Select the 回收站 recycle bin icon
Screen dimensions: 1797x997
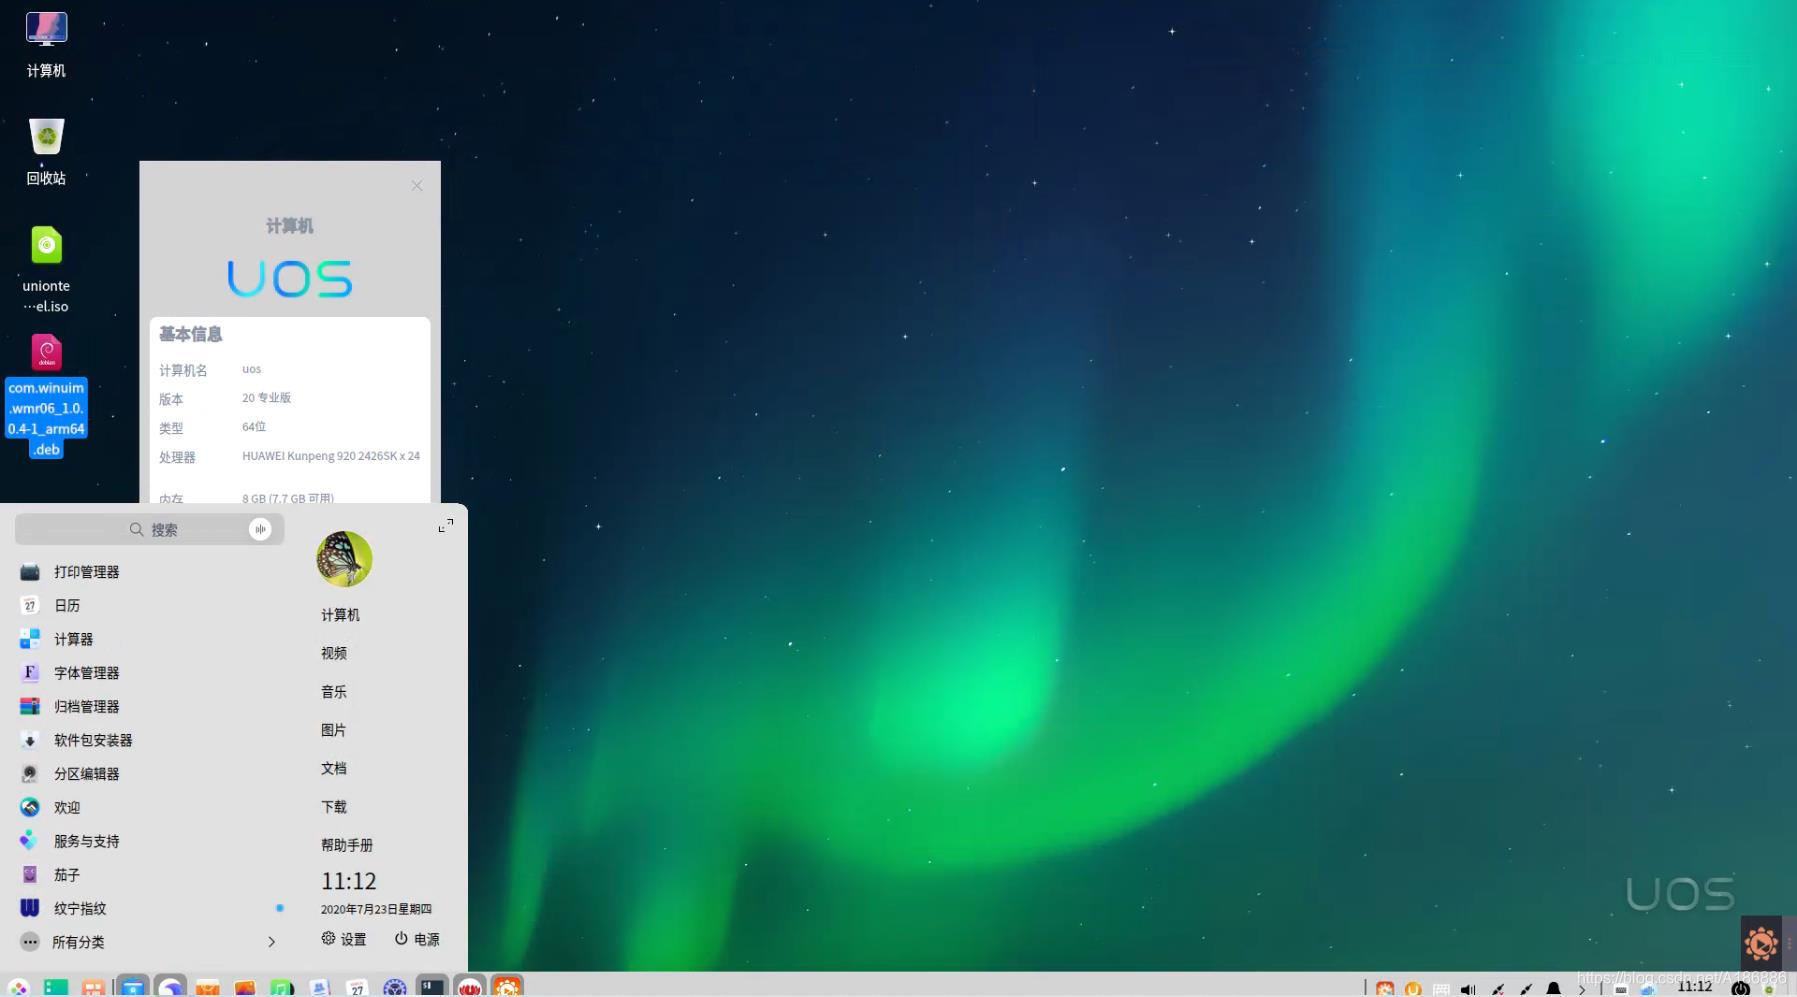click(x=46, y=152)
